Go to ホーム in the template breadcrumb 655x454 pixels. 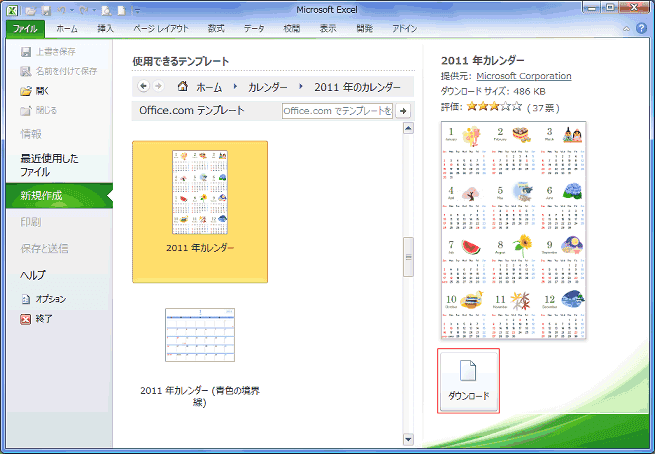pyautogui.click(x=209, y=87)
